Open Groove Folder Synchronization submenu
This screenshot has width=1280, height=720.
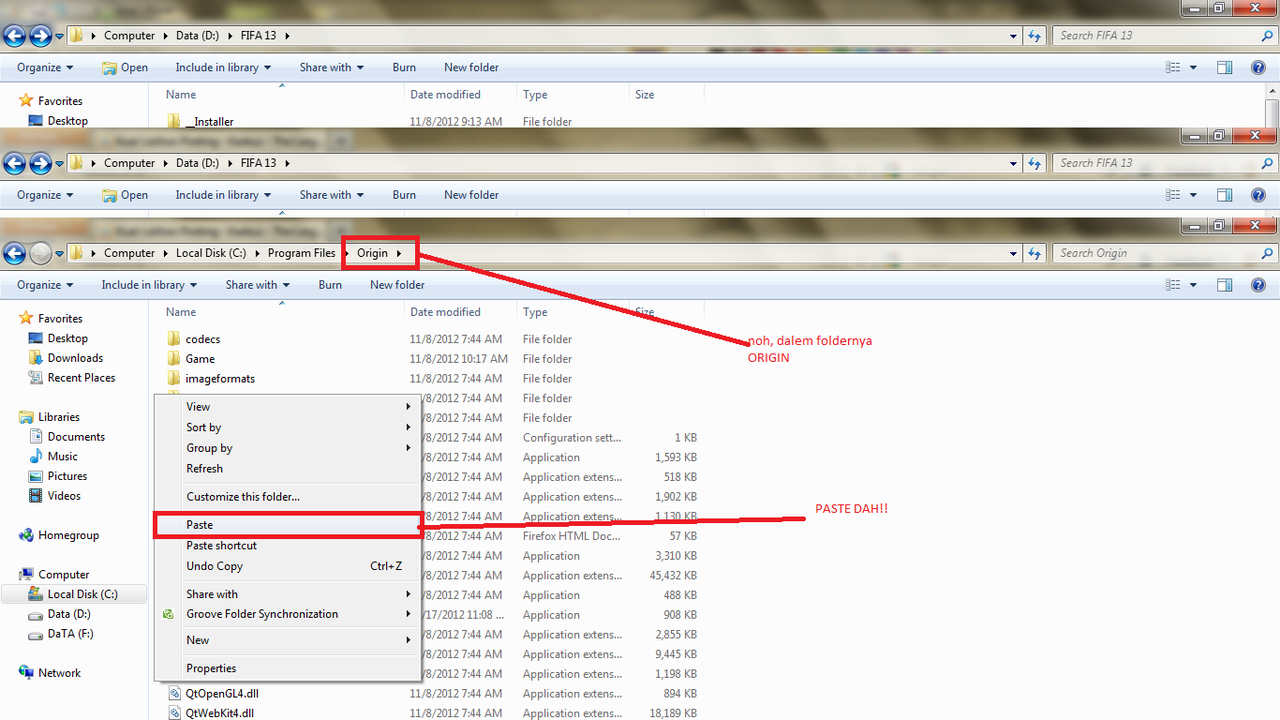(x=287, y=614)
